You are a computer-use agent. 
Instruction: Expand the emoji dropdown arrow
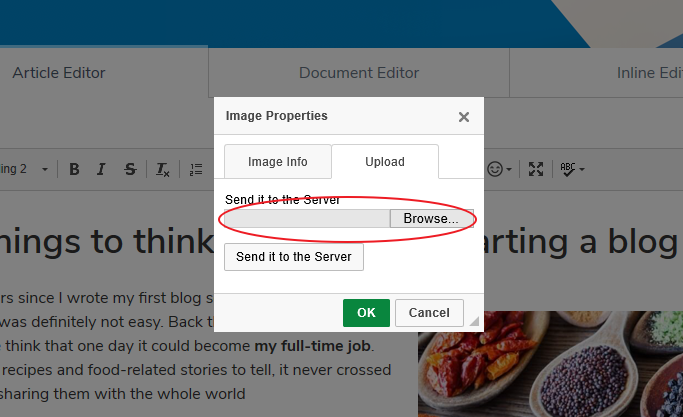[x=509, y=169]
